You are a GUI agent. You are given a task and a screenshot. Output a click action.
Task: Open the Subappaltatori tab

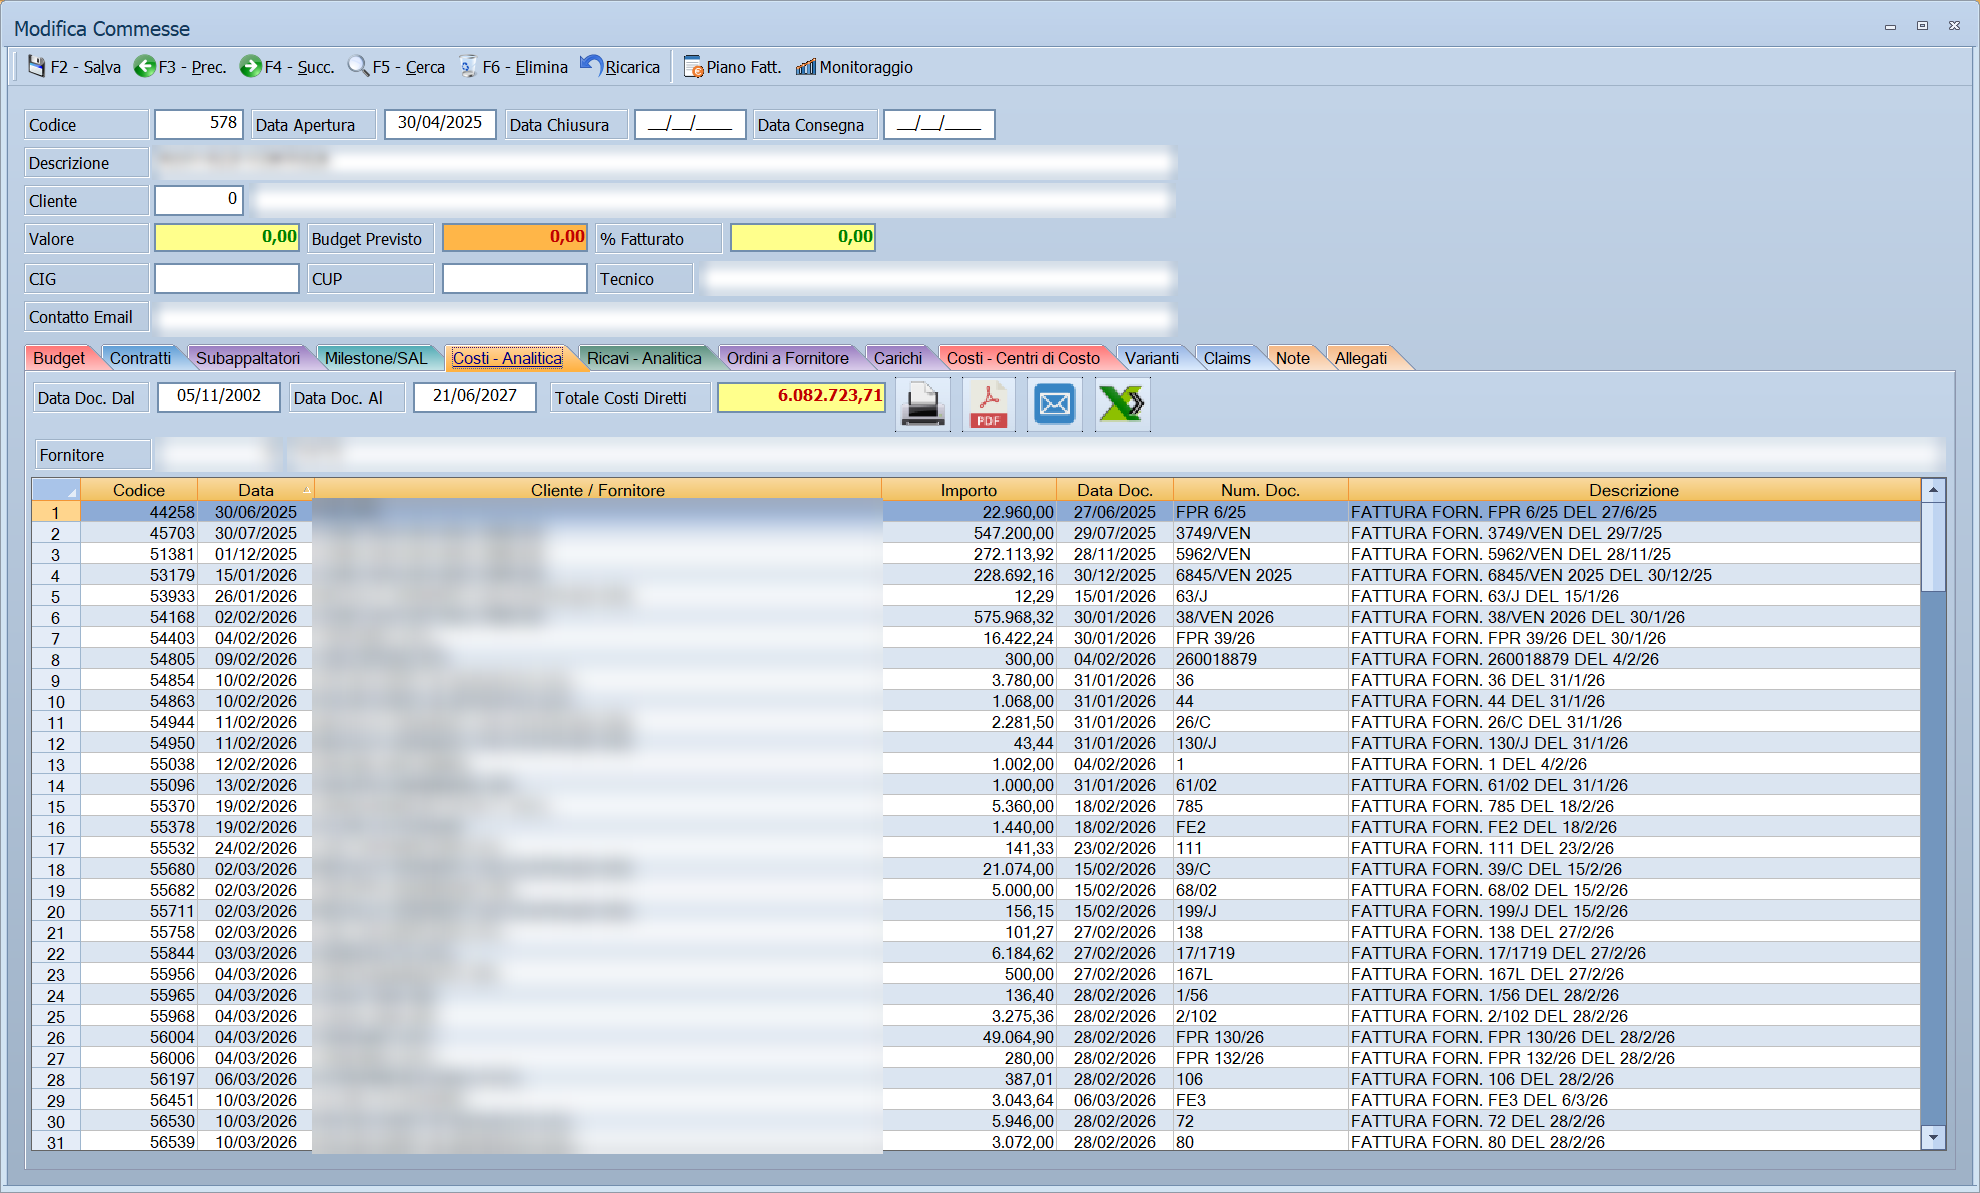pyautogui.click(x=248, y=358)
